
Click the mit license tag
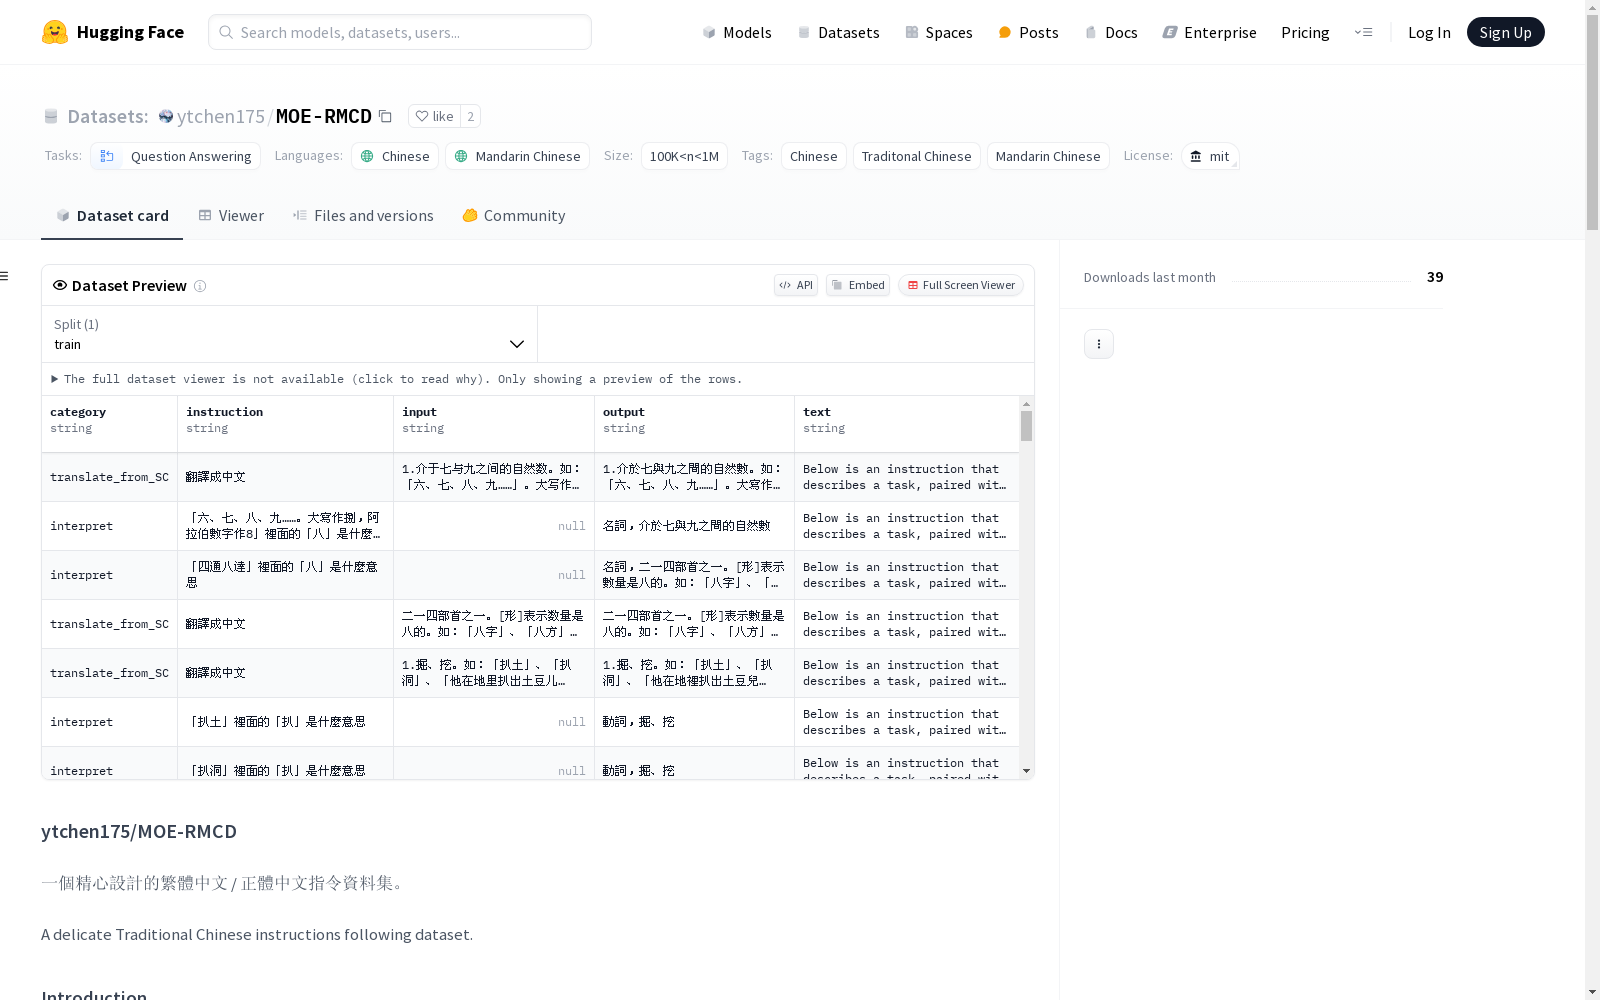pos(1210,156)
